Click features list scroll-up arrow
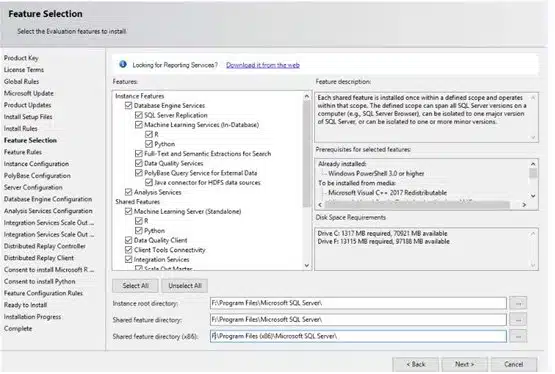555x374 pixels. [307, 96]
